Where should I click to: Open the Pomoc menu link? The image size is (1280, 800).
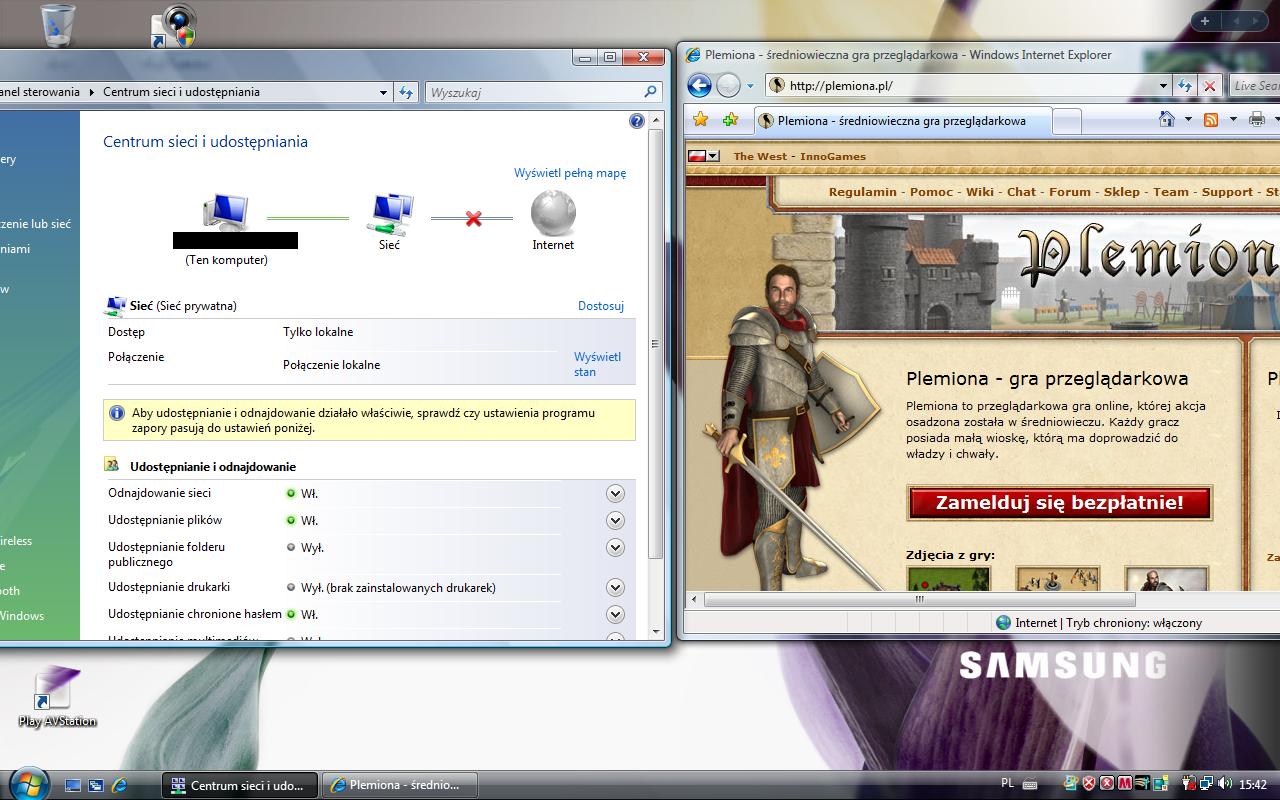tap(931, 192)
